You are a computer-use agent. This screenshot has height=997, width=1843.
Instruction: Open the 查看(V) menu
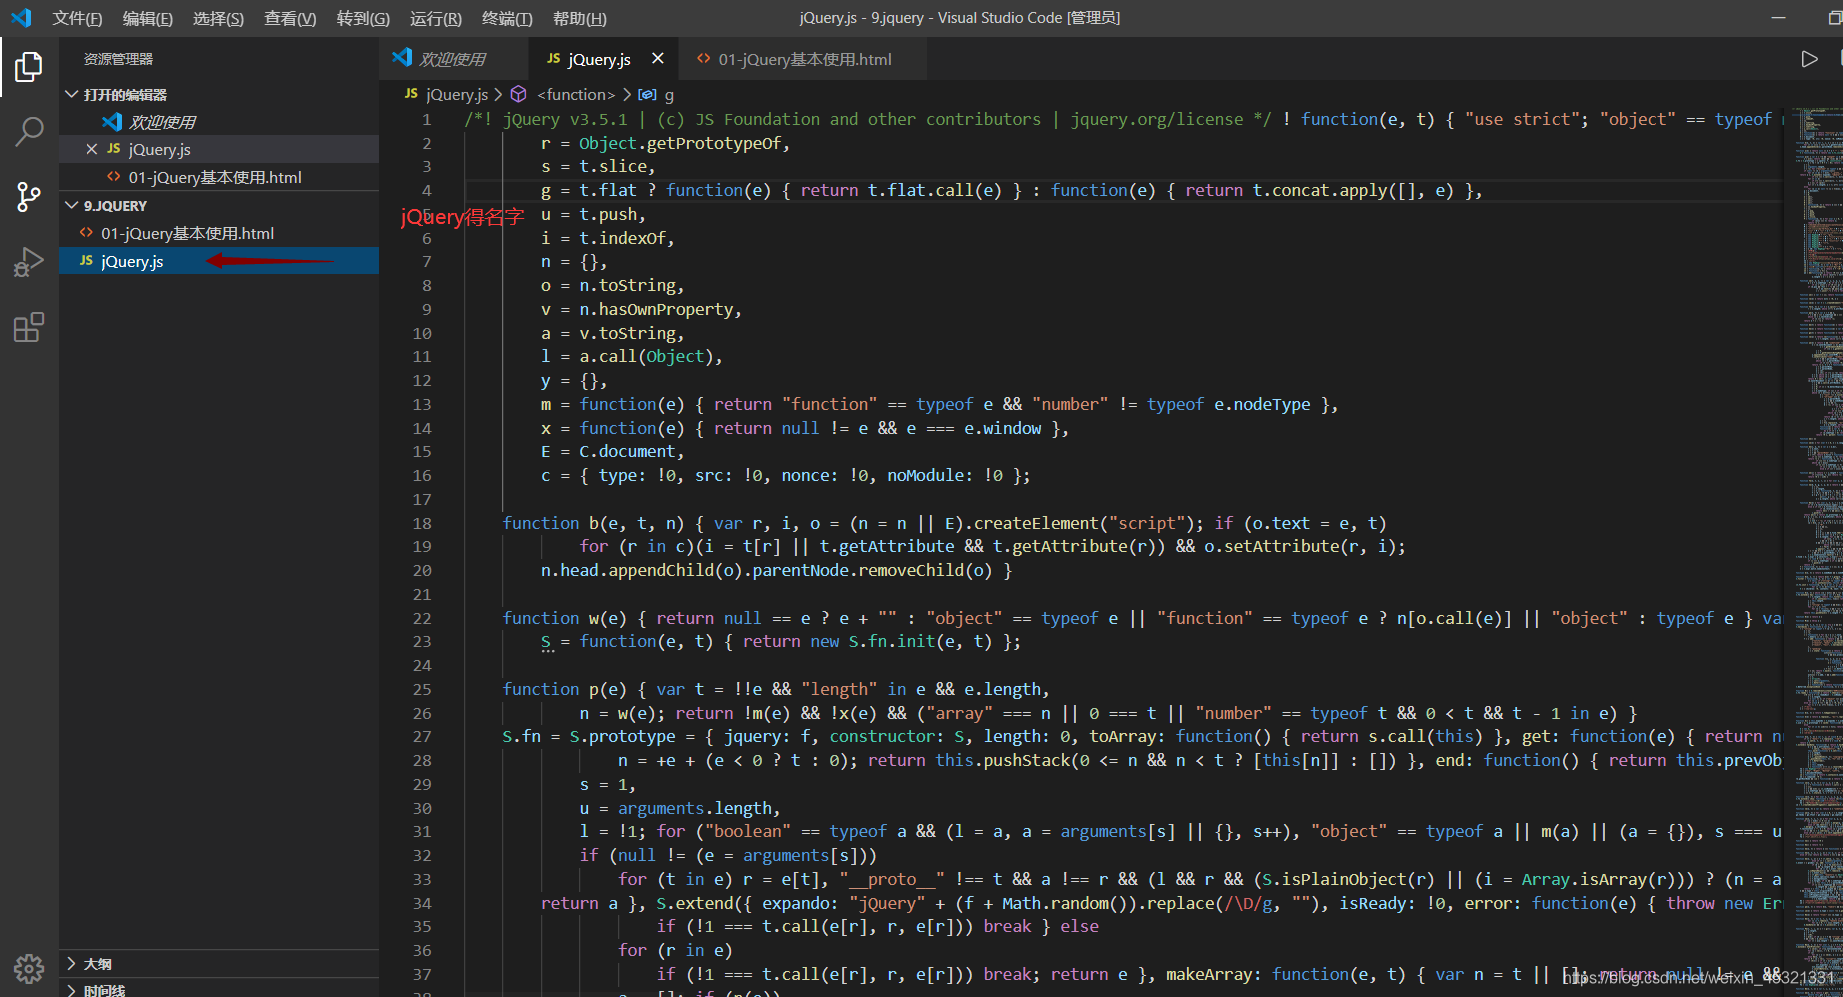[x=290, y=18]
